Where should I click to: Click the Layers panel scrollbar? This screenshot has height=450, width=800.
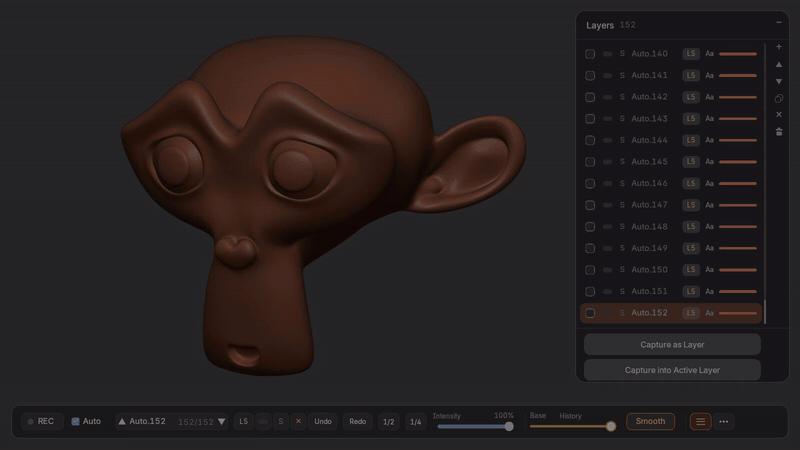click(765, 312)
